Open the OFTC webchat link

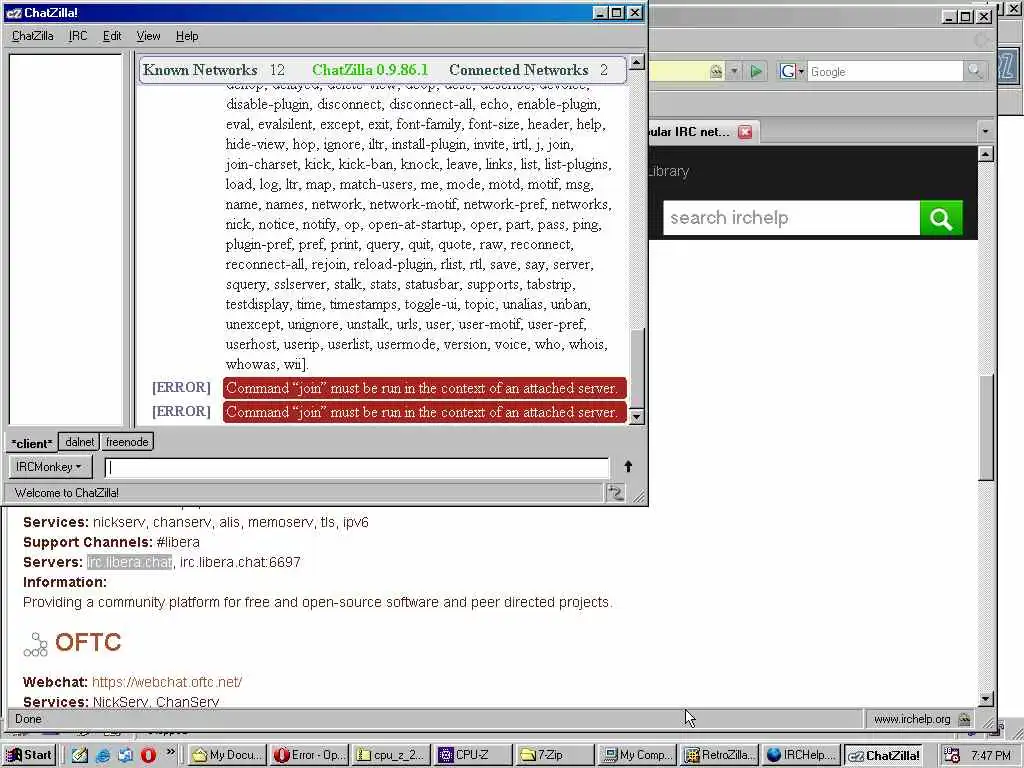[x=167, y=682]
